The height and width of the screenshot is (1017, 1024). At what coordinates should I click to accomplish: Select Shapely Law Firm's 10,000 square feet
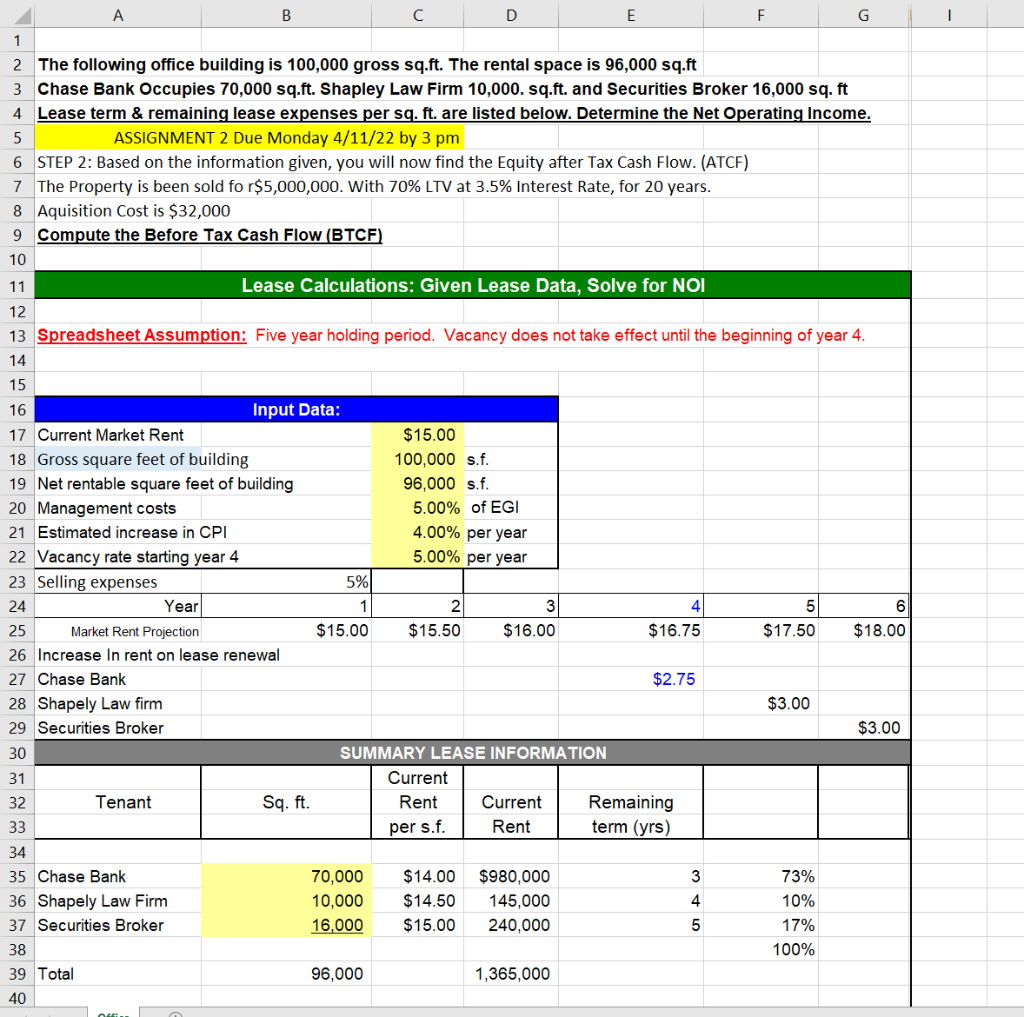tap(286, 901)
